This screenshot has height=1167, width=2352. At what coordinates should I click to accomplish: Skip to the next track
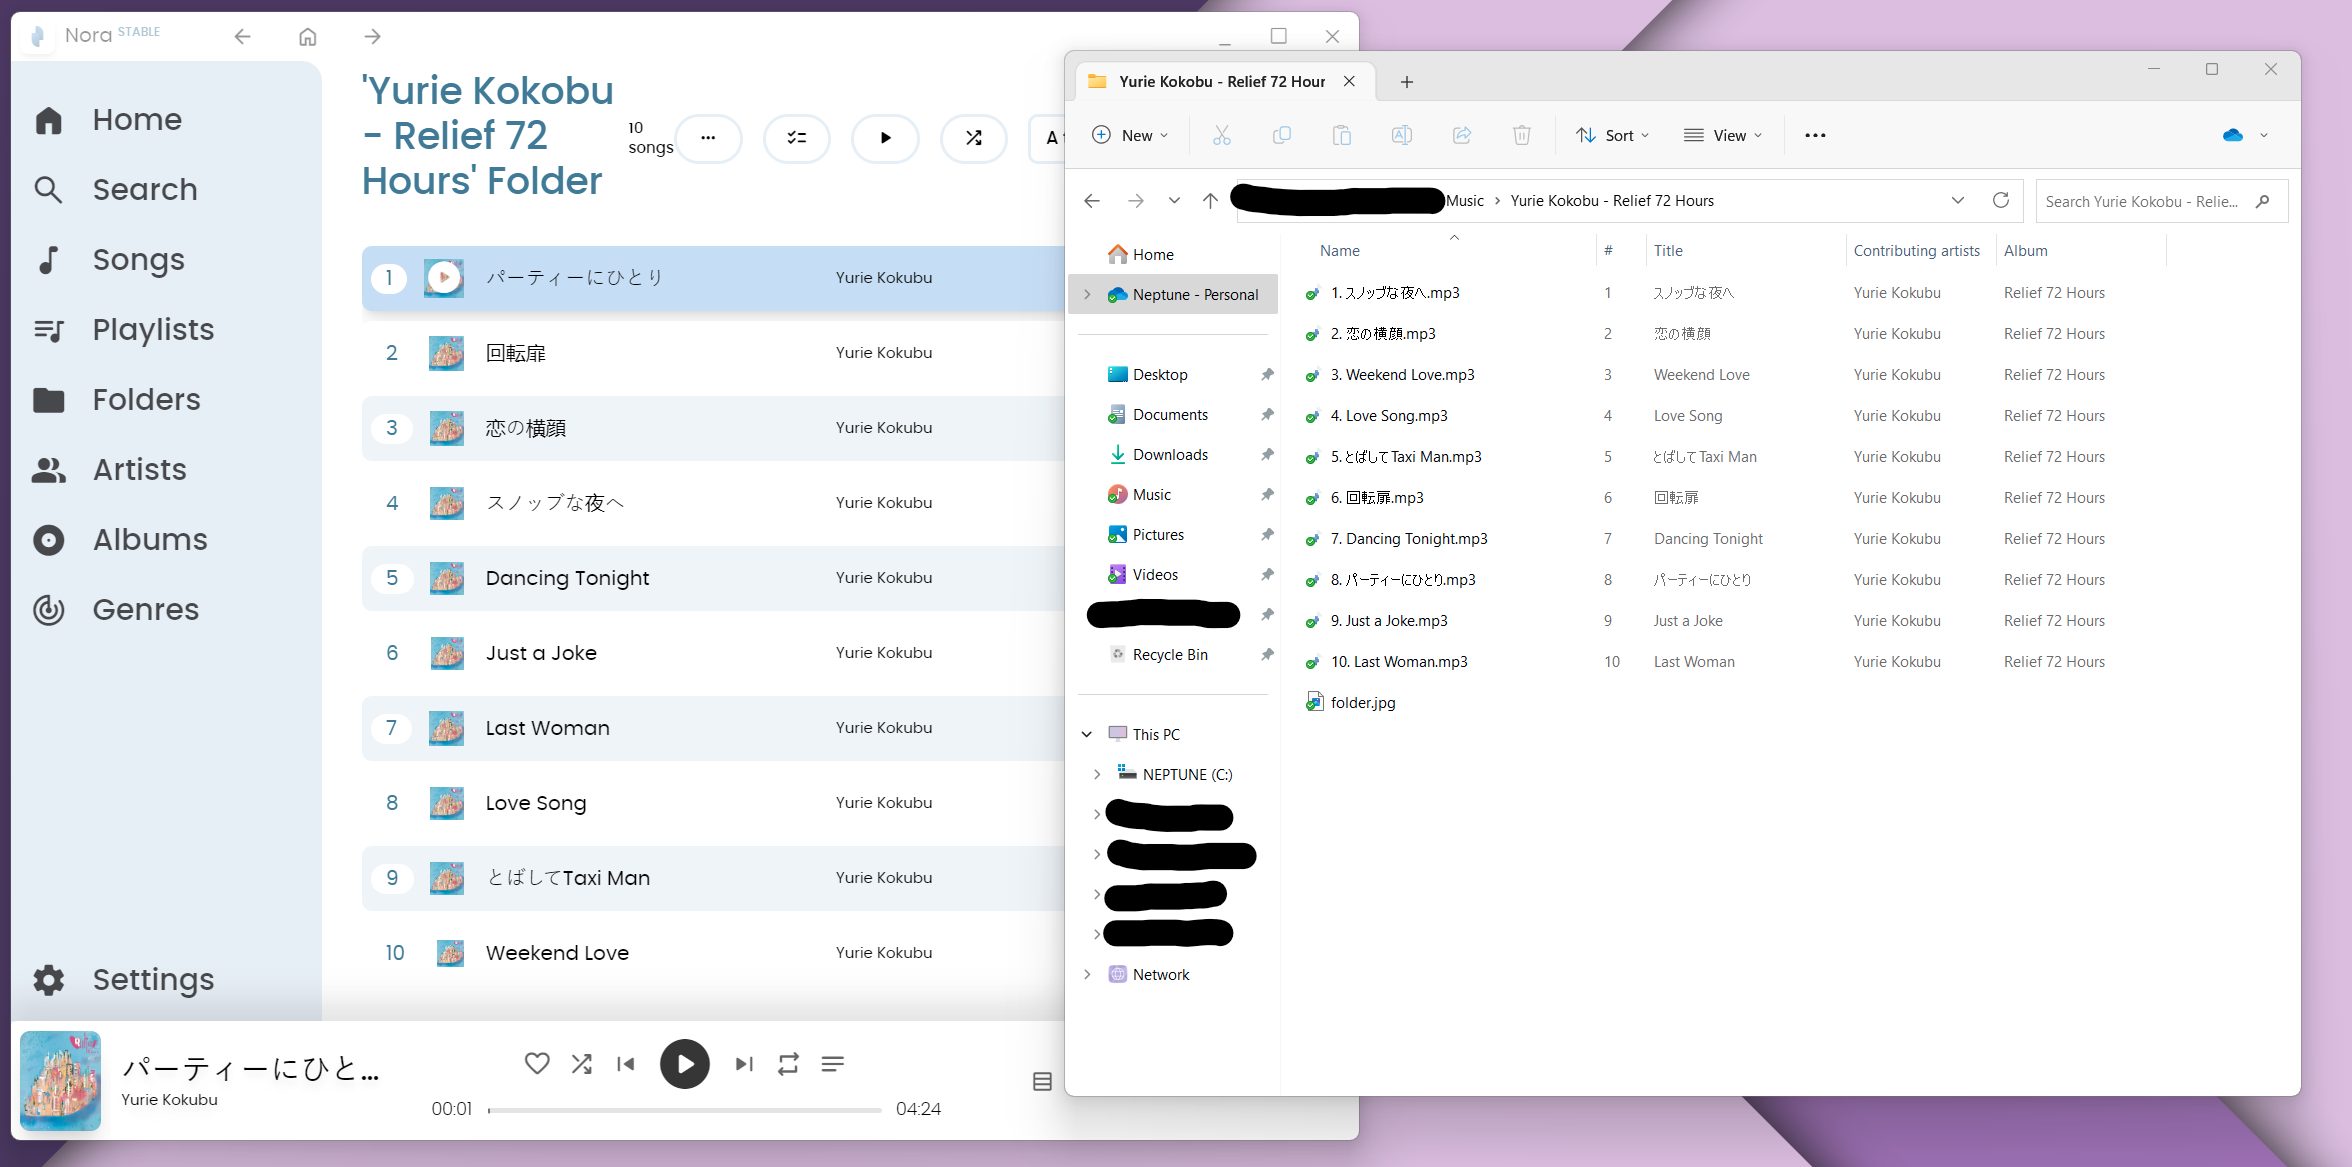(744, 1063)
